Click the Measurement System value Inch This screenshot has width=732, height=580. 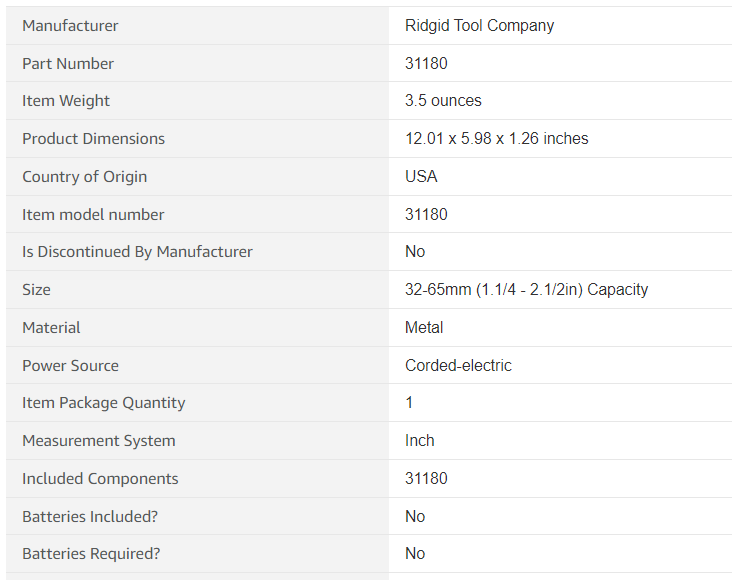click(420, 440)
